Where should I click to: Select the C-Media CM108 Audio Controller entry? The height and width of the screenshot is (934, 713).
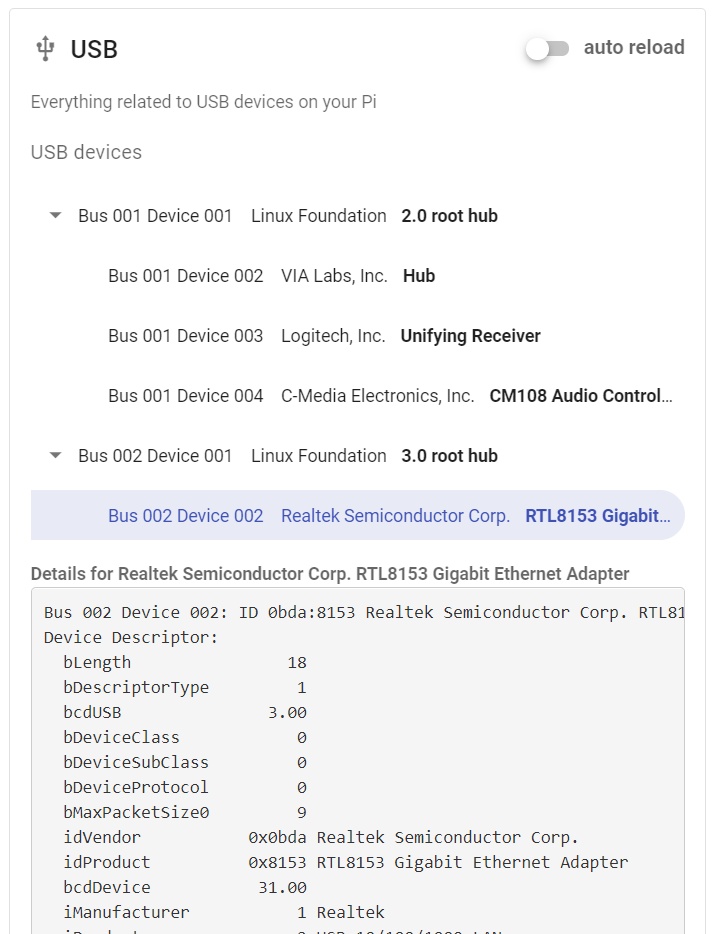[357, 396]
